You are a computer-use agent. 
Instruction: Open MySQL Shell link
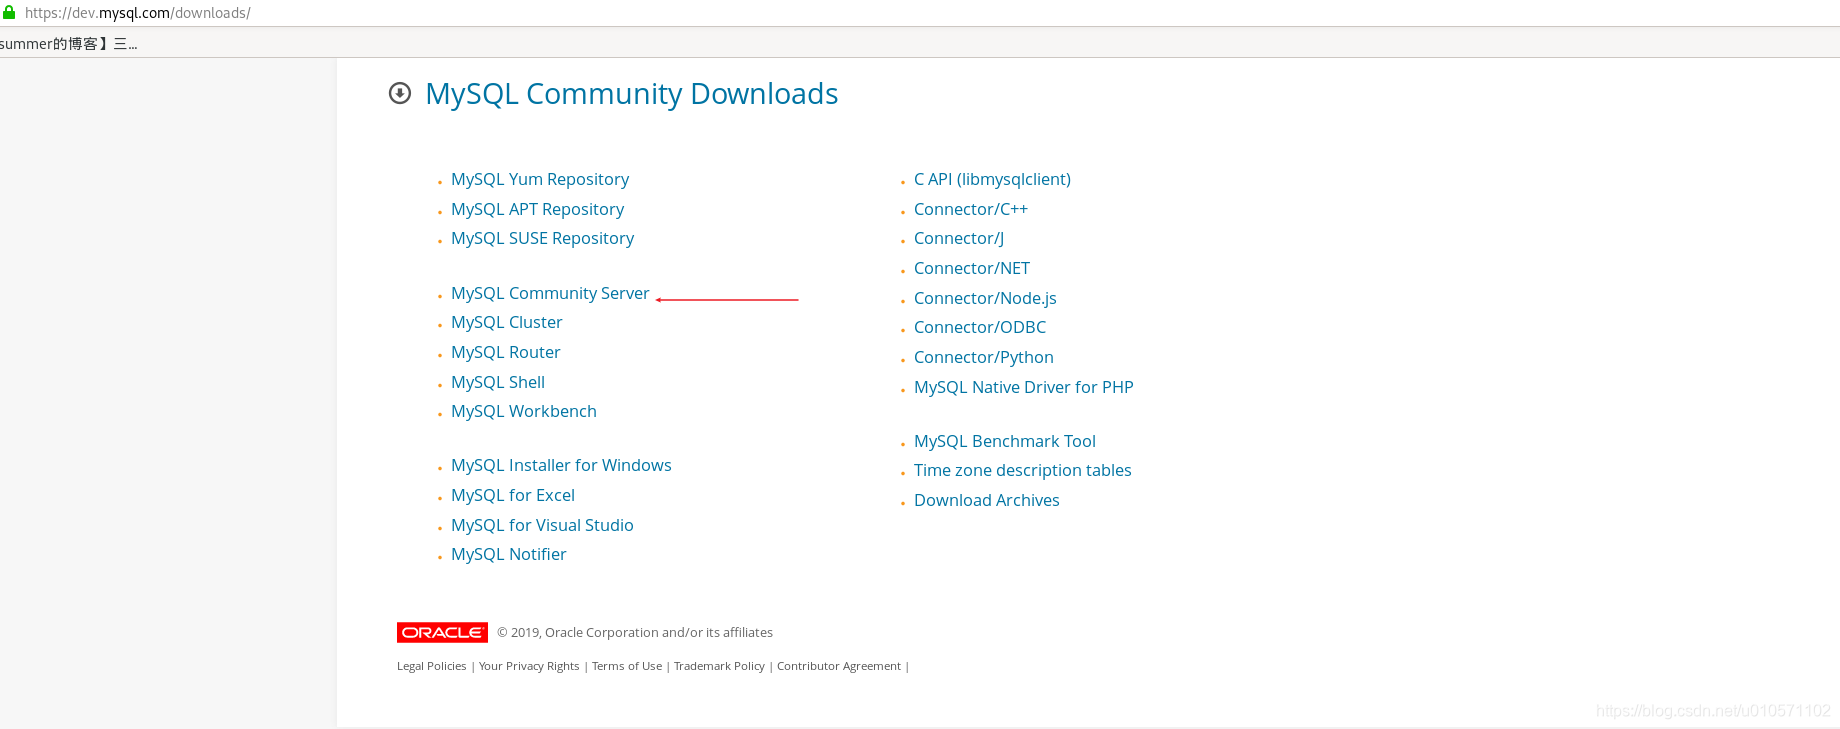(498, 382)
